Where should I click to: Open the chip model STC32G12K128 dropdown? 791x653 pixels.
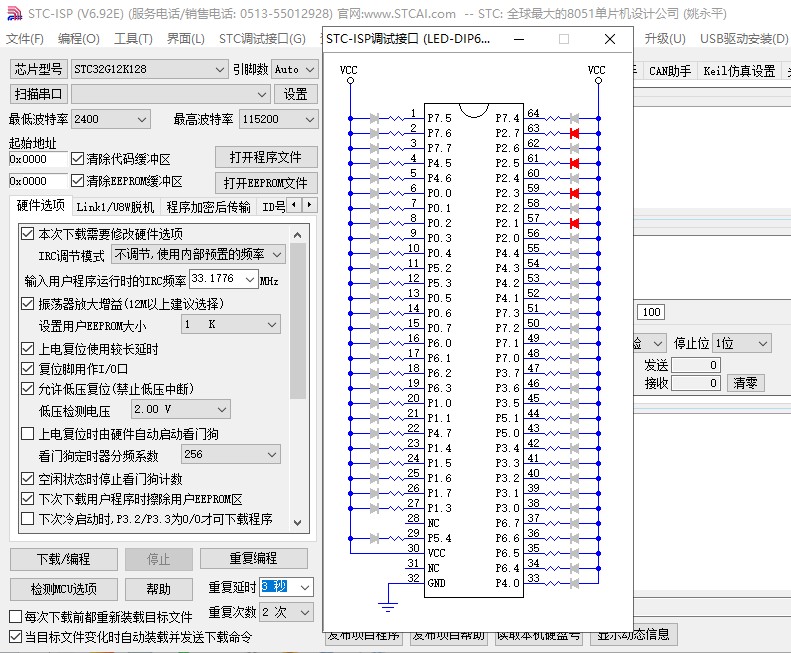[x=149, y=69]
